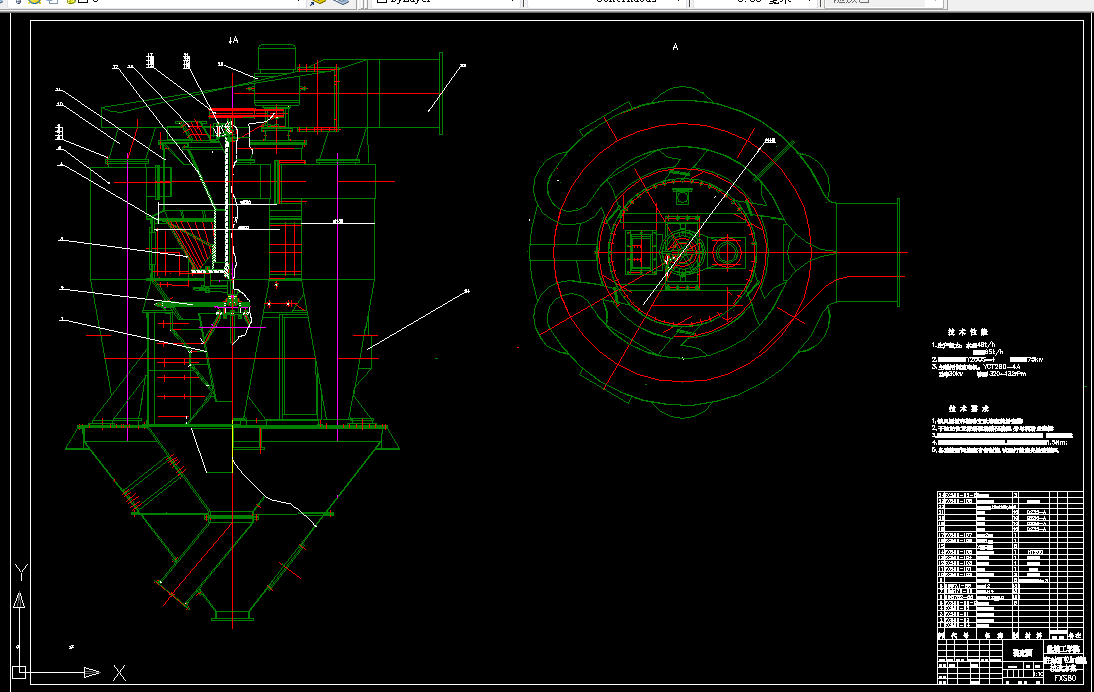This screenshot has width=1094, height=692.
Task: Click the '技术性能' heading text
Action: pyautogui.click(x=968, y=332)
